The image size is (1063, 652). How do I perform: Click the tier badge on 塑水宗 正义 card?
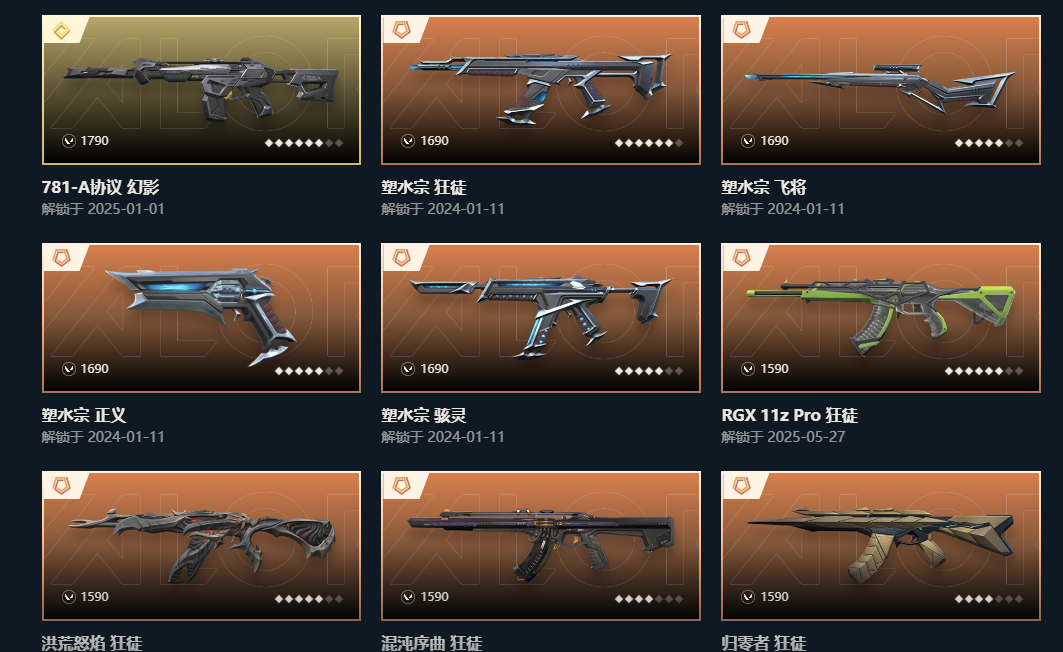pos(62,258)
